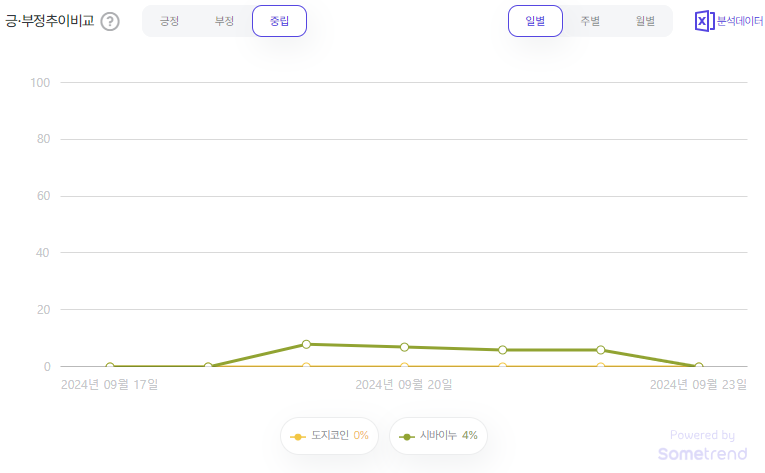Click the 2024년 09월 20일 axis label
The image size is (765, 473).
click(404, 385)
